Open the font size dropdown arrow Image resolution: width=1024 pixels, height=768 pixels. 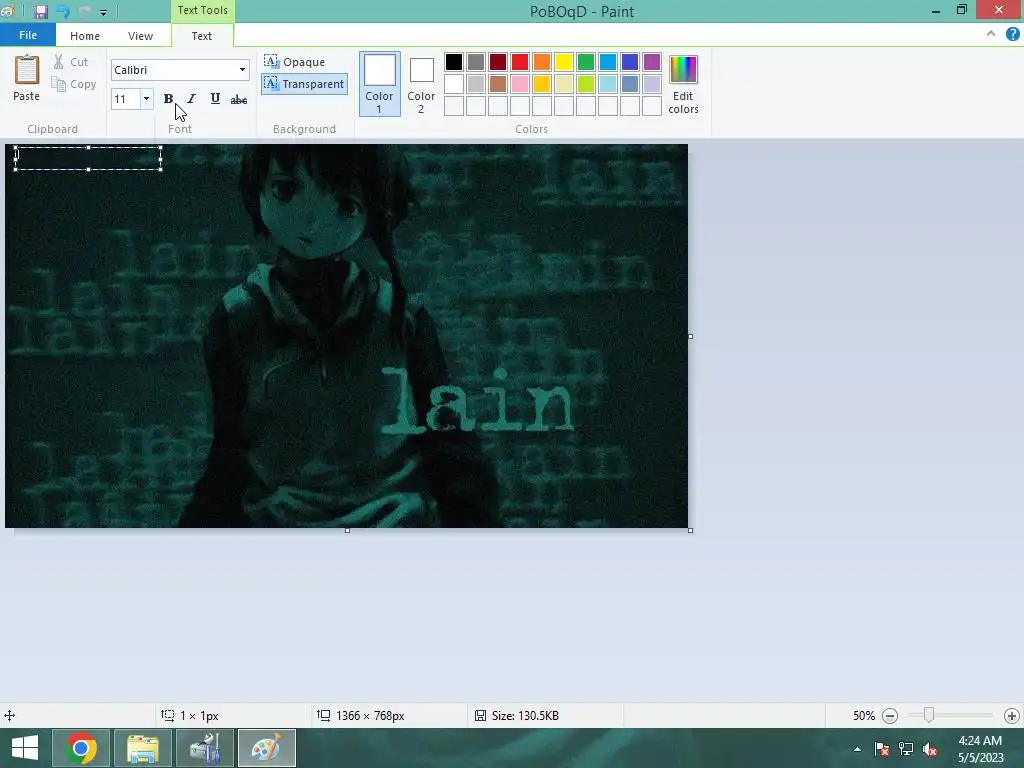tap(146, 99)
